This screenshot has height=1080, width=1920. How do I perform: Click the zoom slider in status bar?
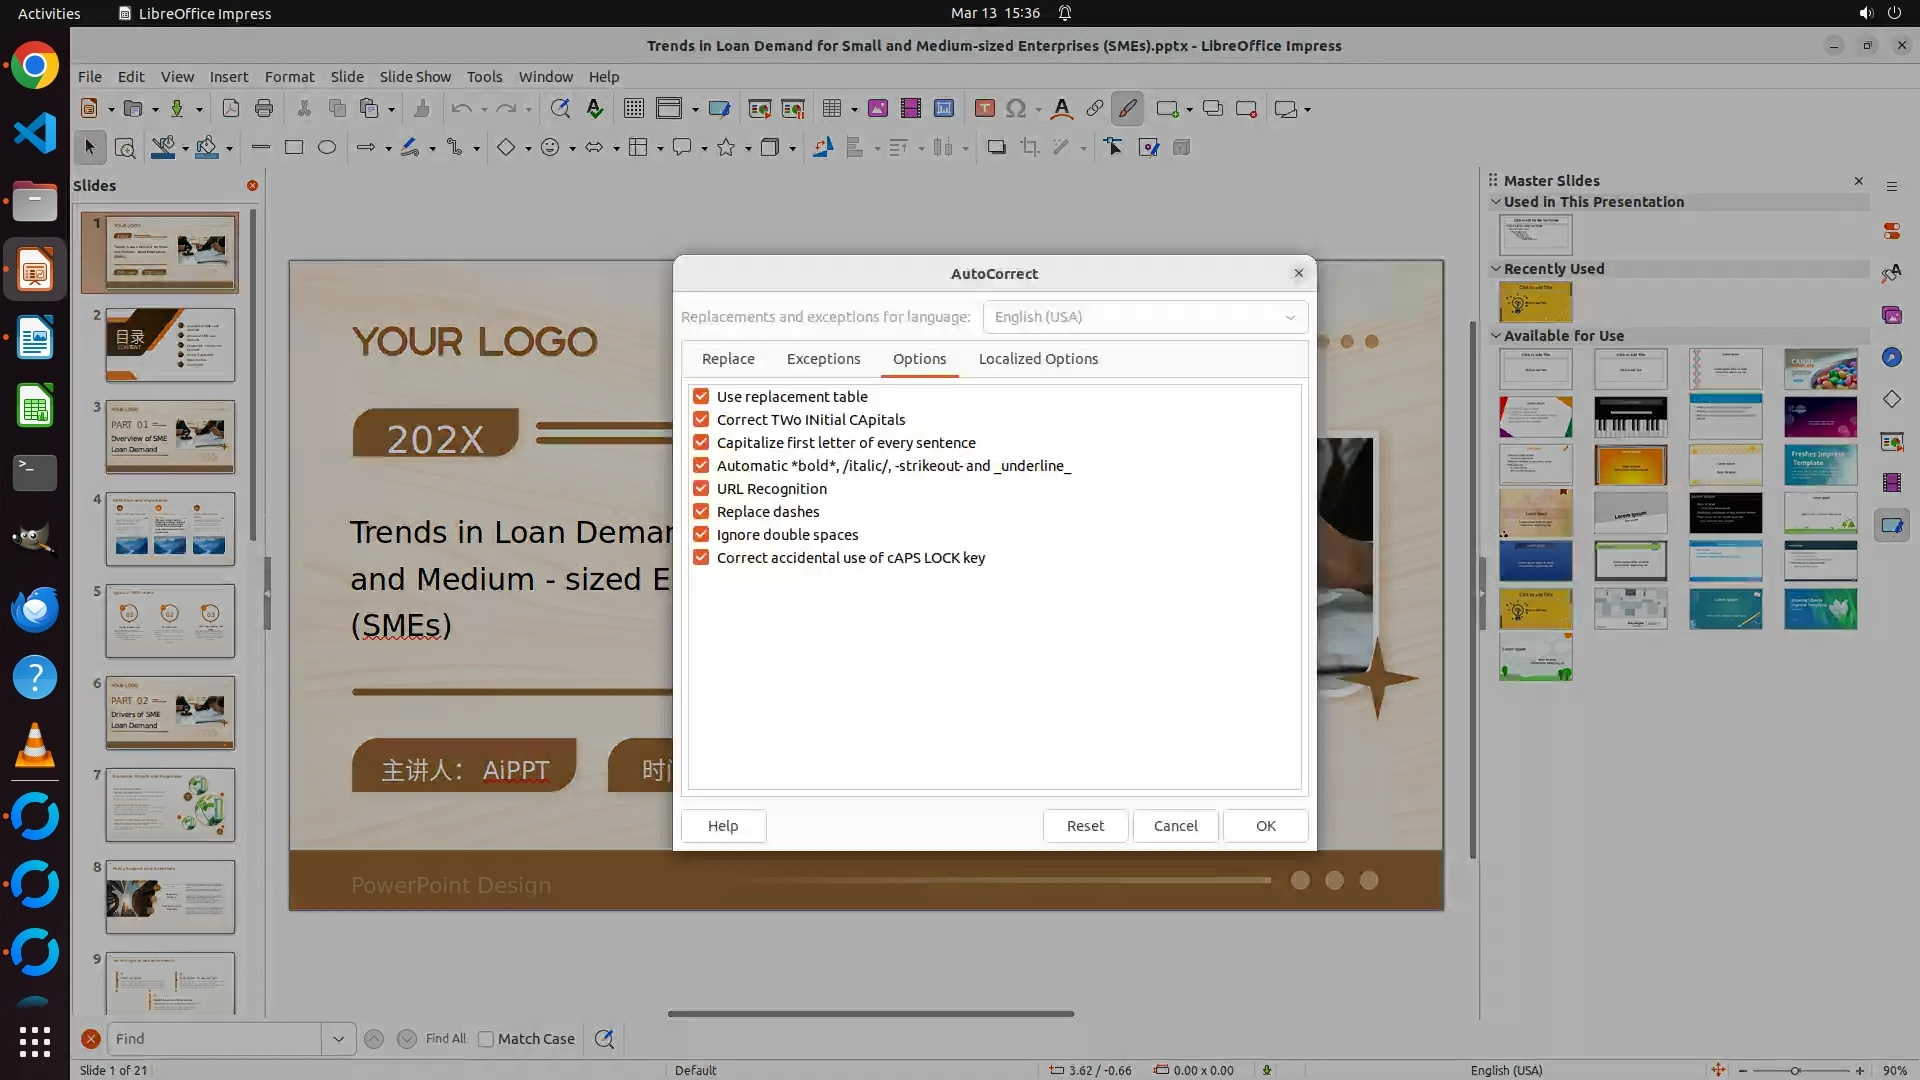1795,1070
